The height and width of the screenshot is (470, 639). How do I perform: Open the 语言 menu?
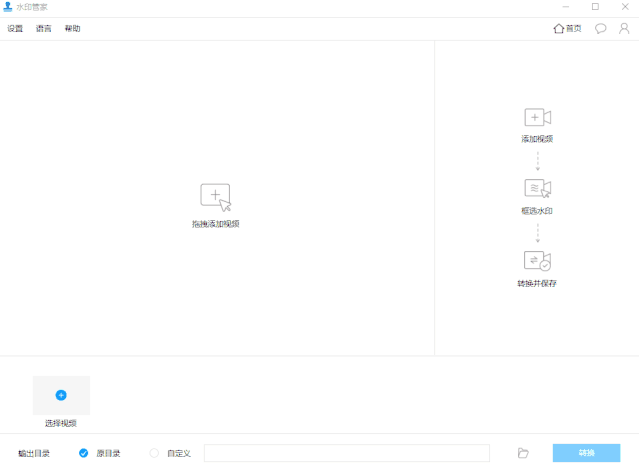coord(44,29)
